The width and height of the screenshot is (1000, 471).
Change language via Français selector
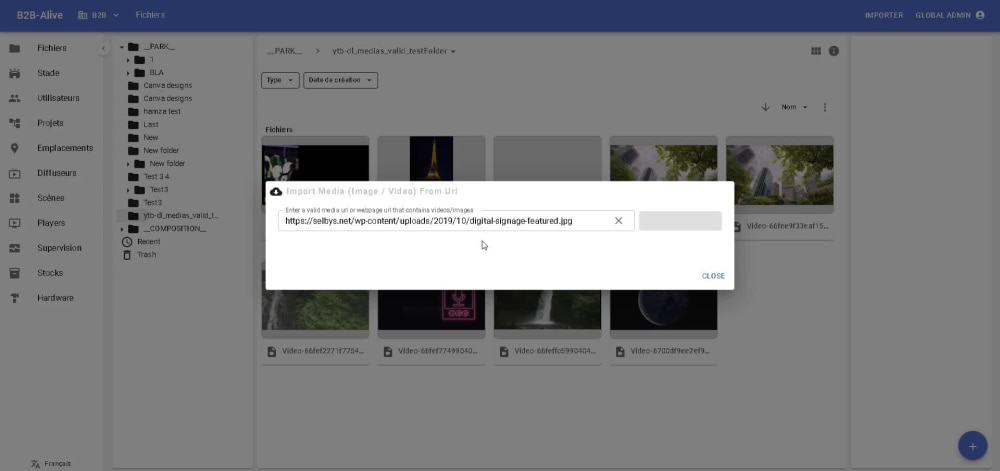coord(52,463)
